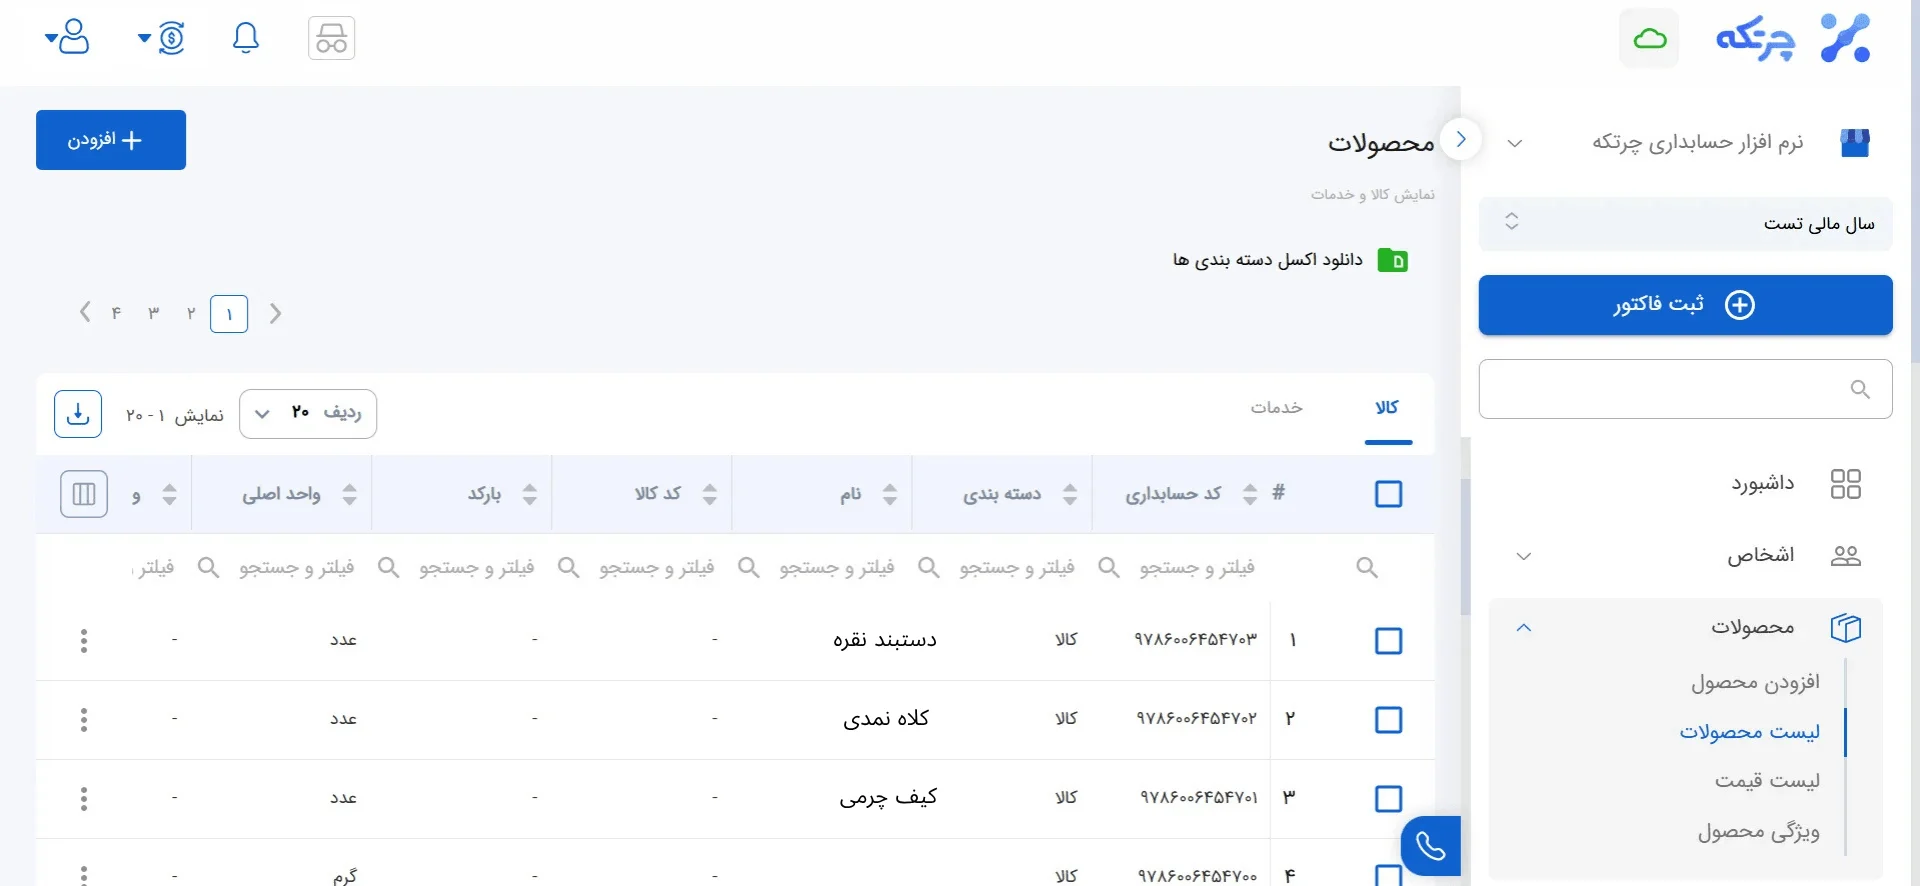Click the phone support floating button

tap(1431, 846)
